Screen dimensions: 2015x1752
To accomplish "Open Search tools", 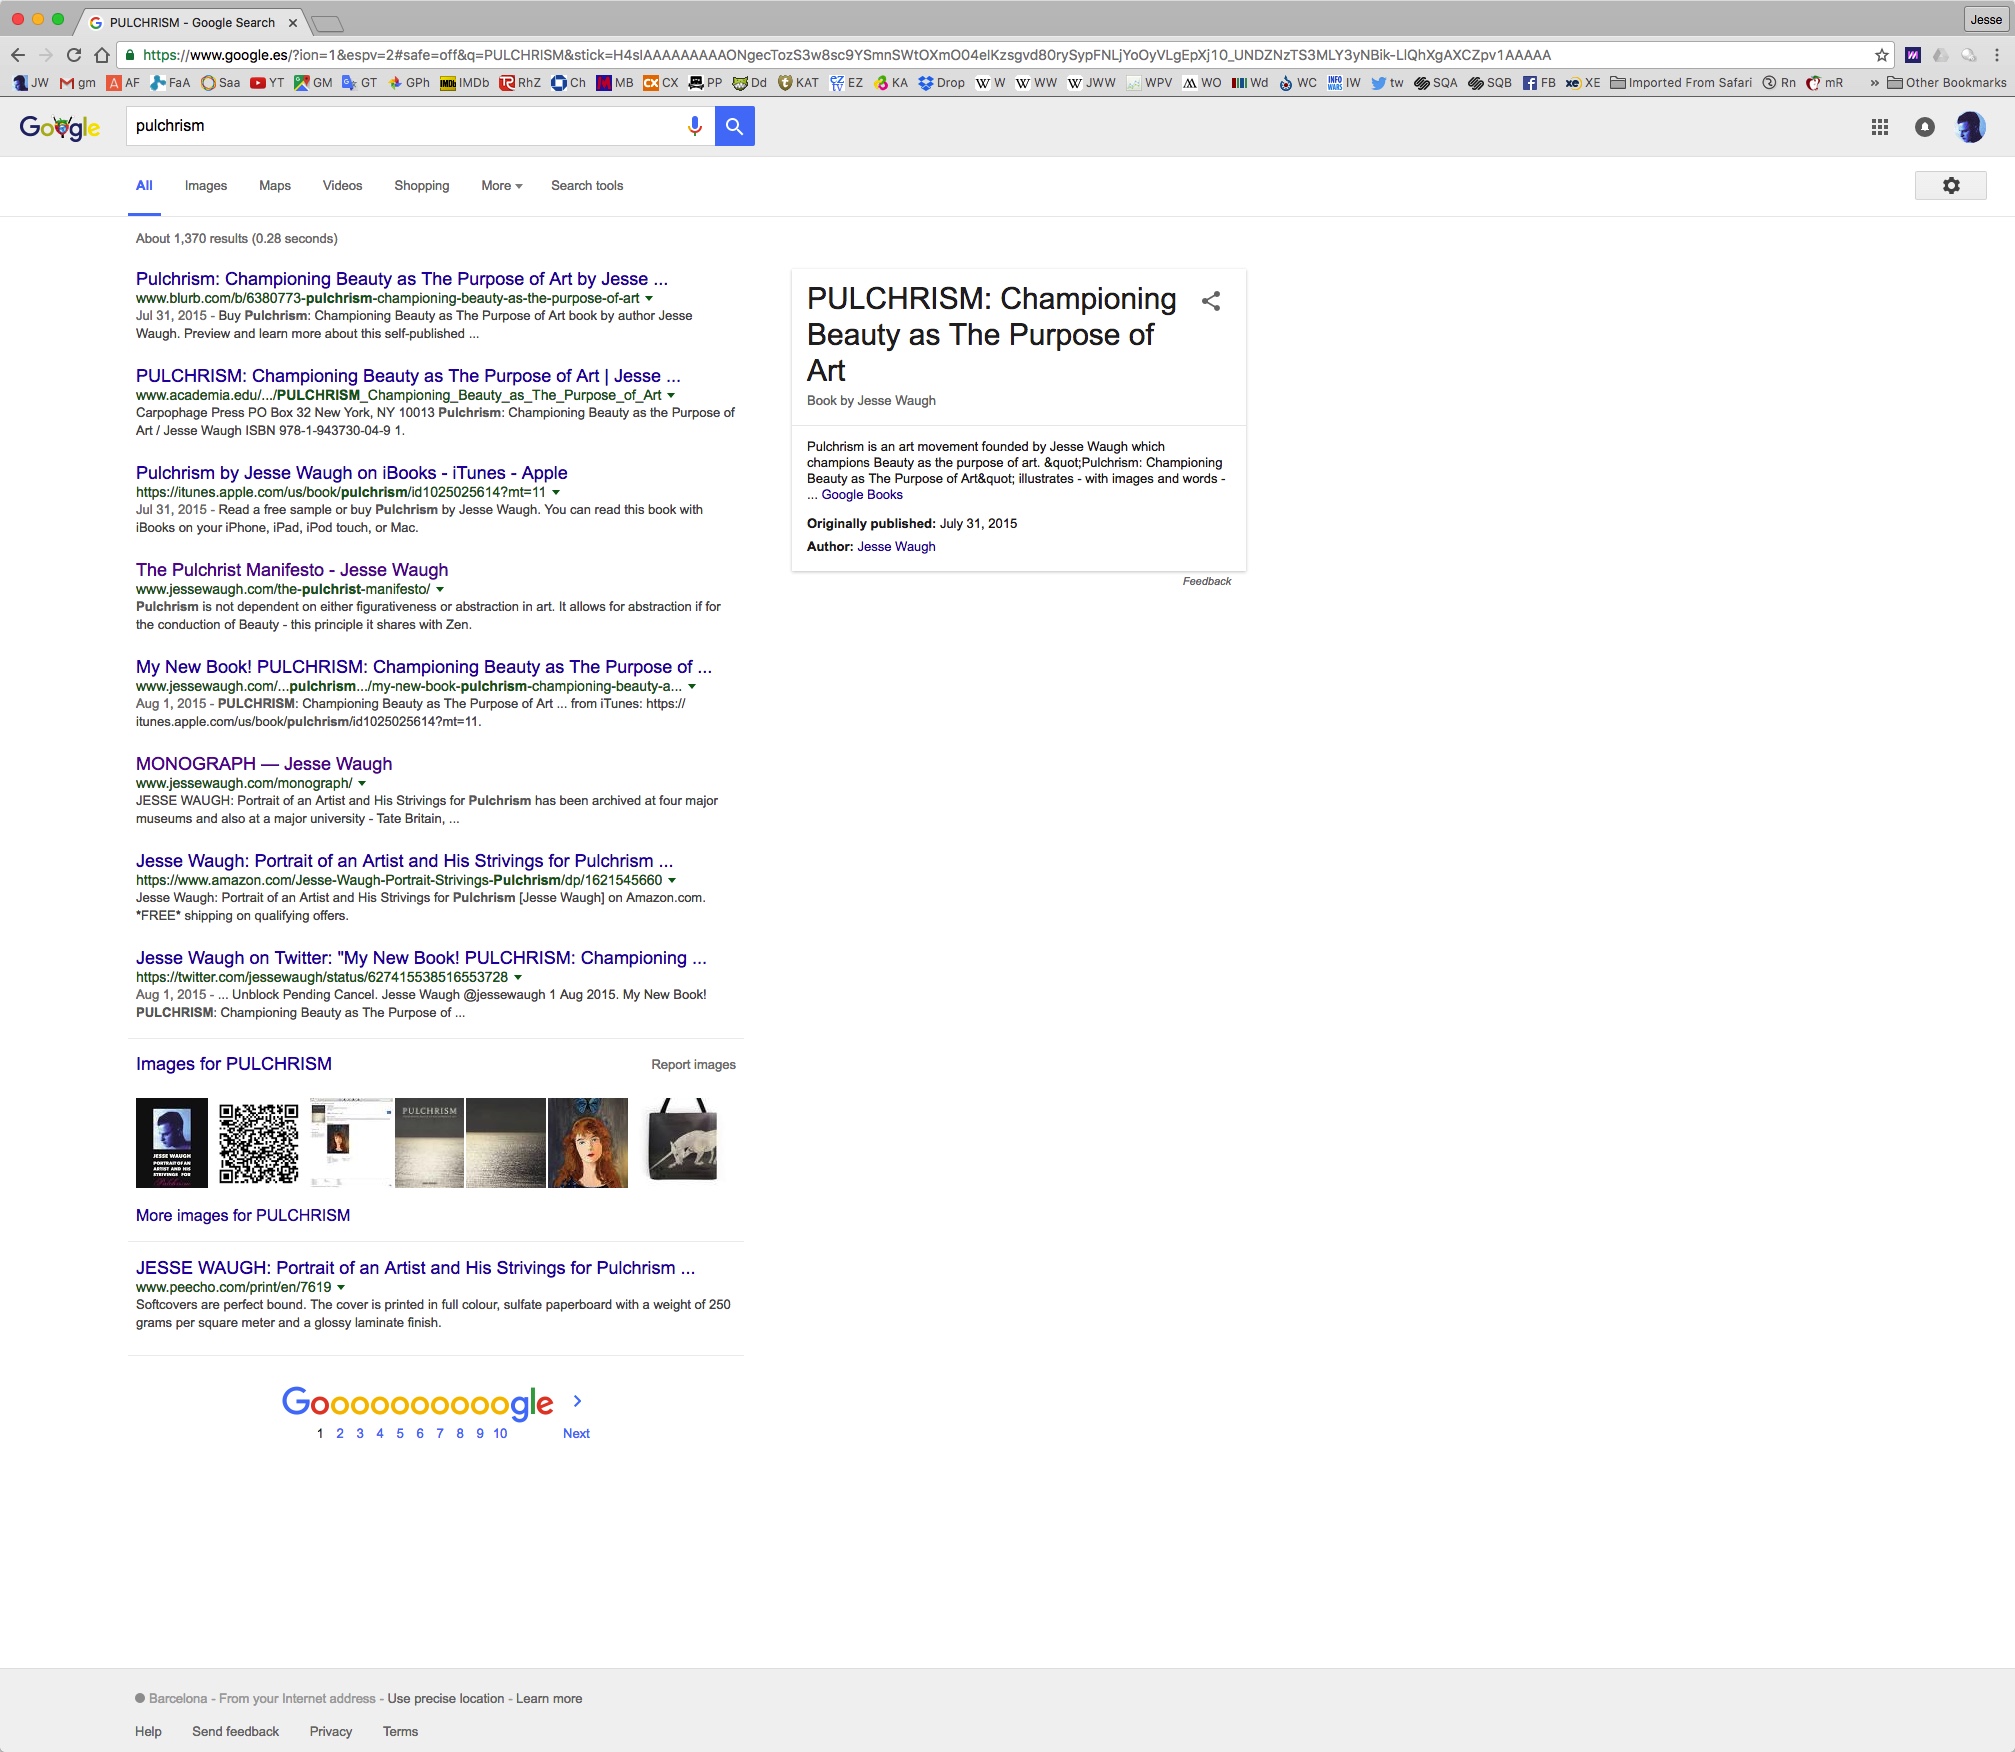I will click(587, 186).
